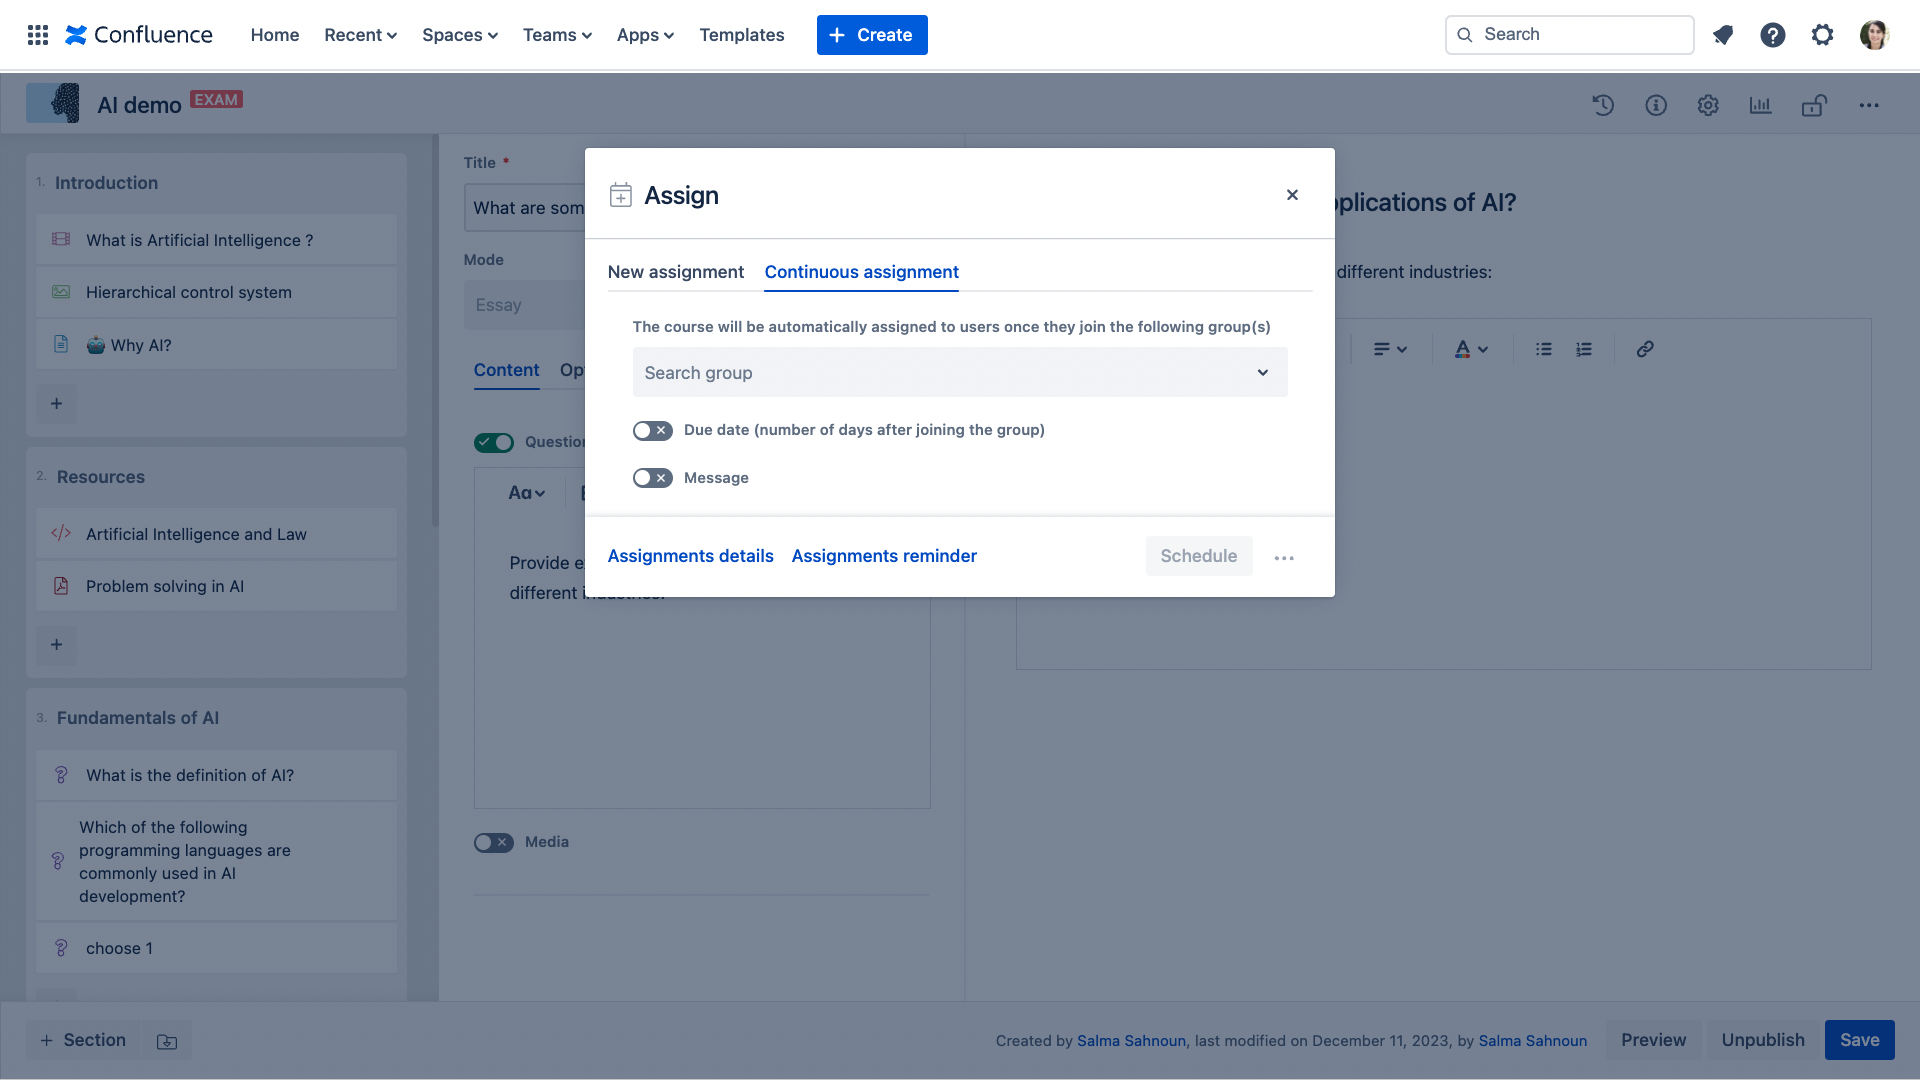Open the text color picker
1920x1080 pixels.
click(1471, 349)
